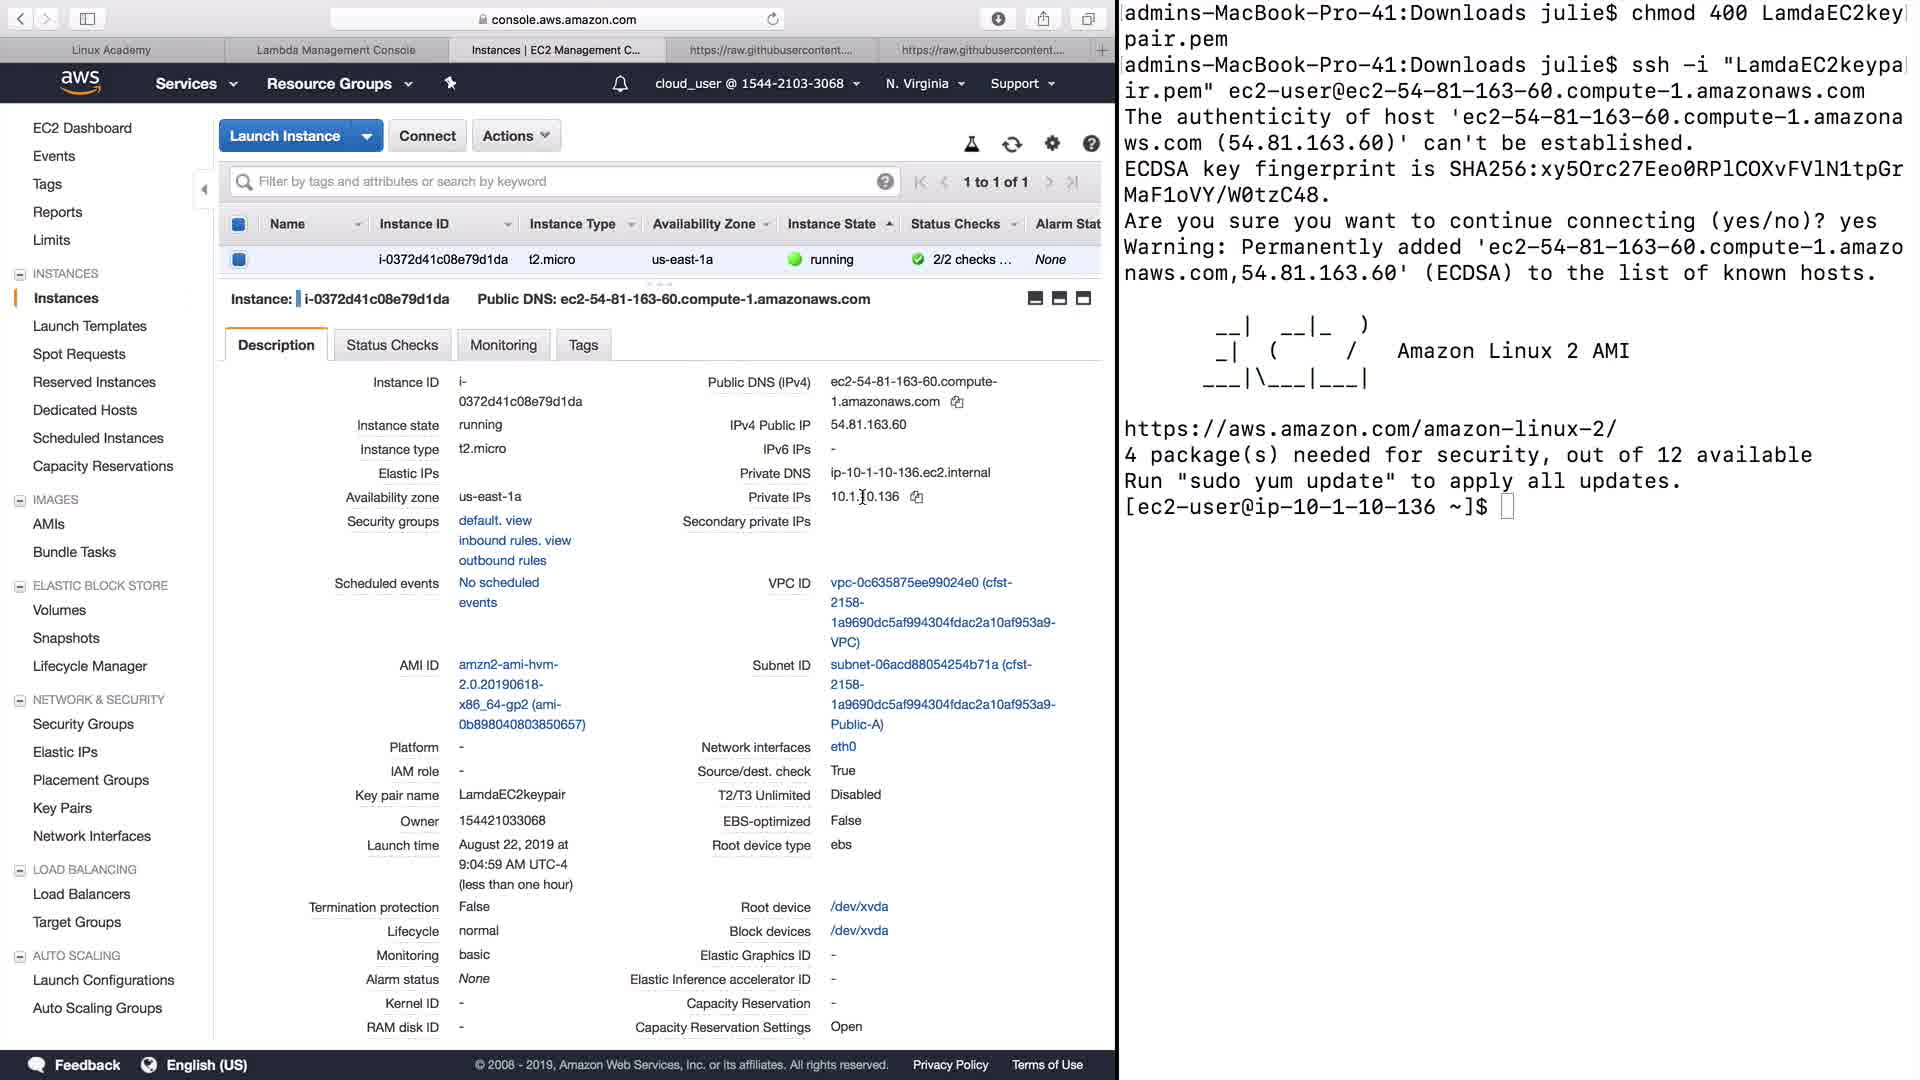The height and width of the screenshot is (1080, 1920).
Task: Open the Monitoring tab
Action: point(503,345)
